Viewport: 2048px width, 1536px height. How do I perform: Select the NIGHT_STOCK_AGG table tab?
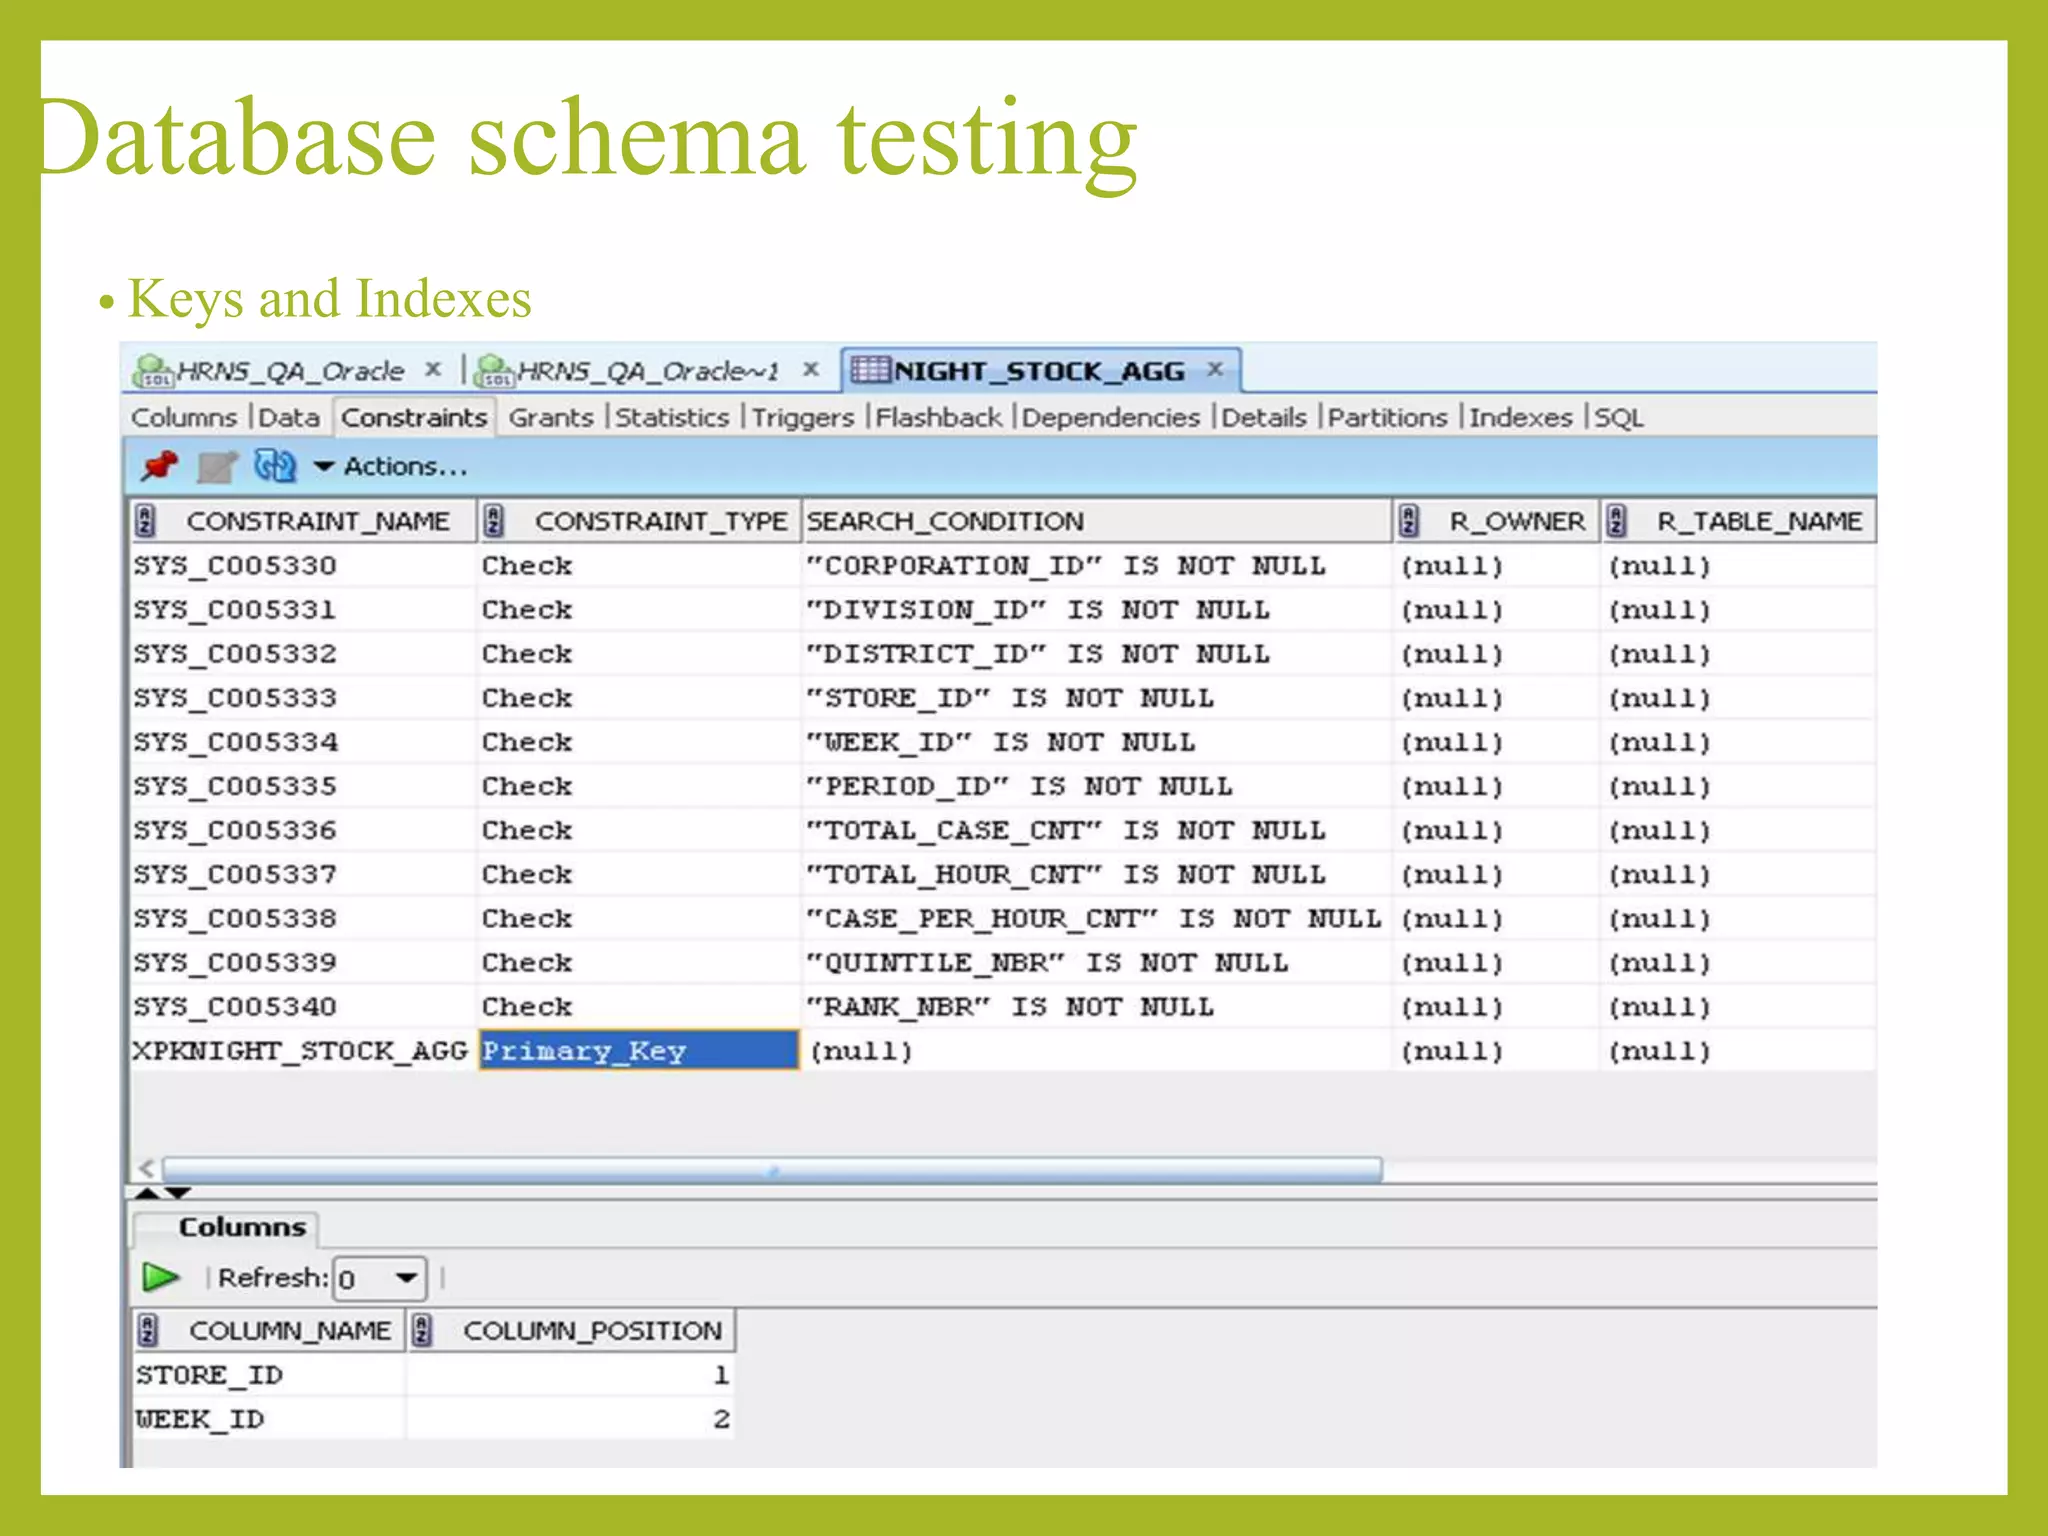pyautogui.click(x=1038, y=371)
